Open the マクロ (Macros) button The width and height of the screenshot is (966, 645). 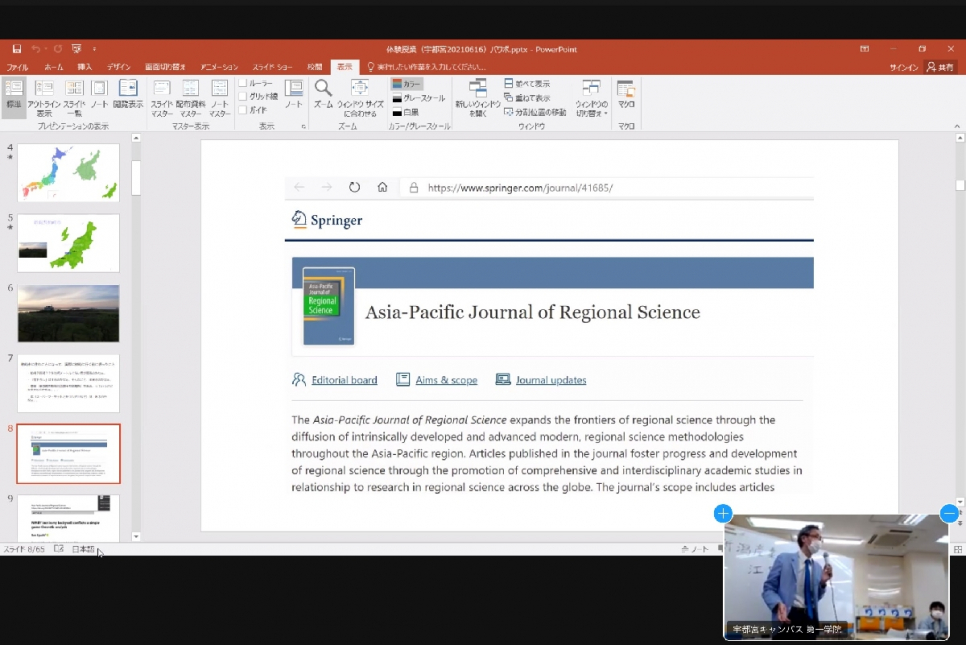point(626,94)
